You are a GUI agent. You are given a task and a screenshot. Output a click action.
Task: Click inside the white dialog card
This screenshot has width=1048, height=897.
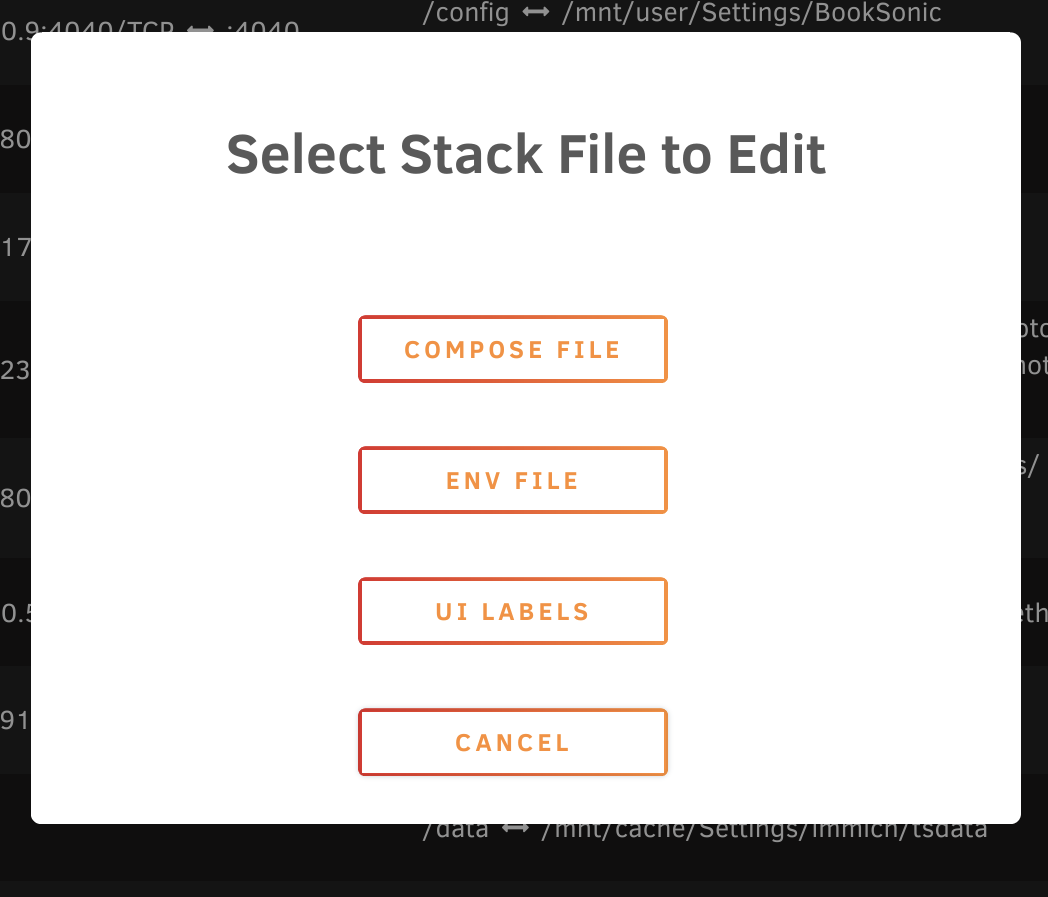point(527,250)
